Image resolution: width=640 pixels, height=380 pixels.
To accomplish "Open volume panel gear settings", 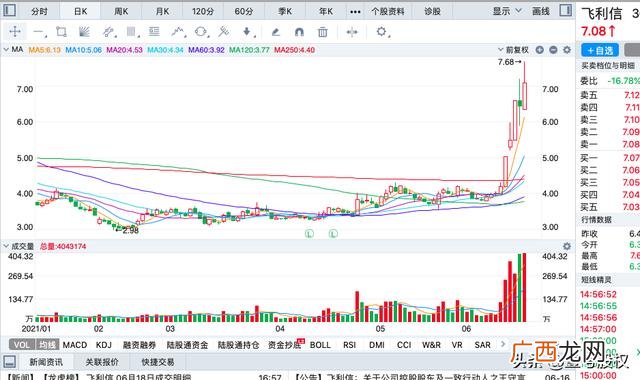I will click(567, 246).
